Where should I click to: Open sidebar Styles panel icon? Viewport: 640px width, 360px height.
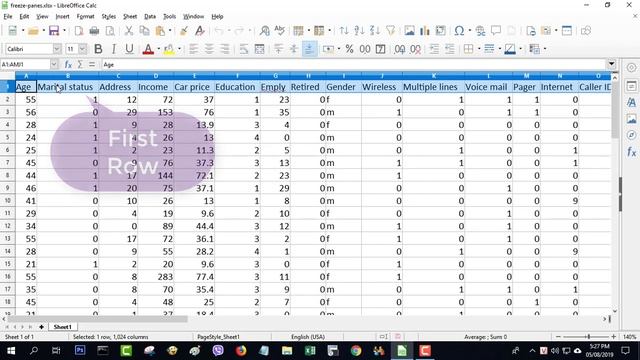pos(631,102)
